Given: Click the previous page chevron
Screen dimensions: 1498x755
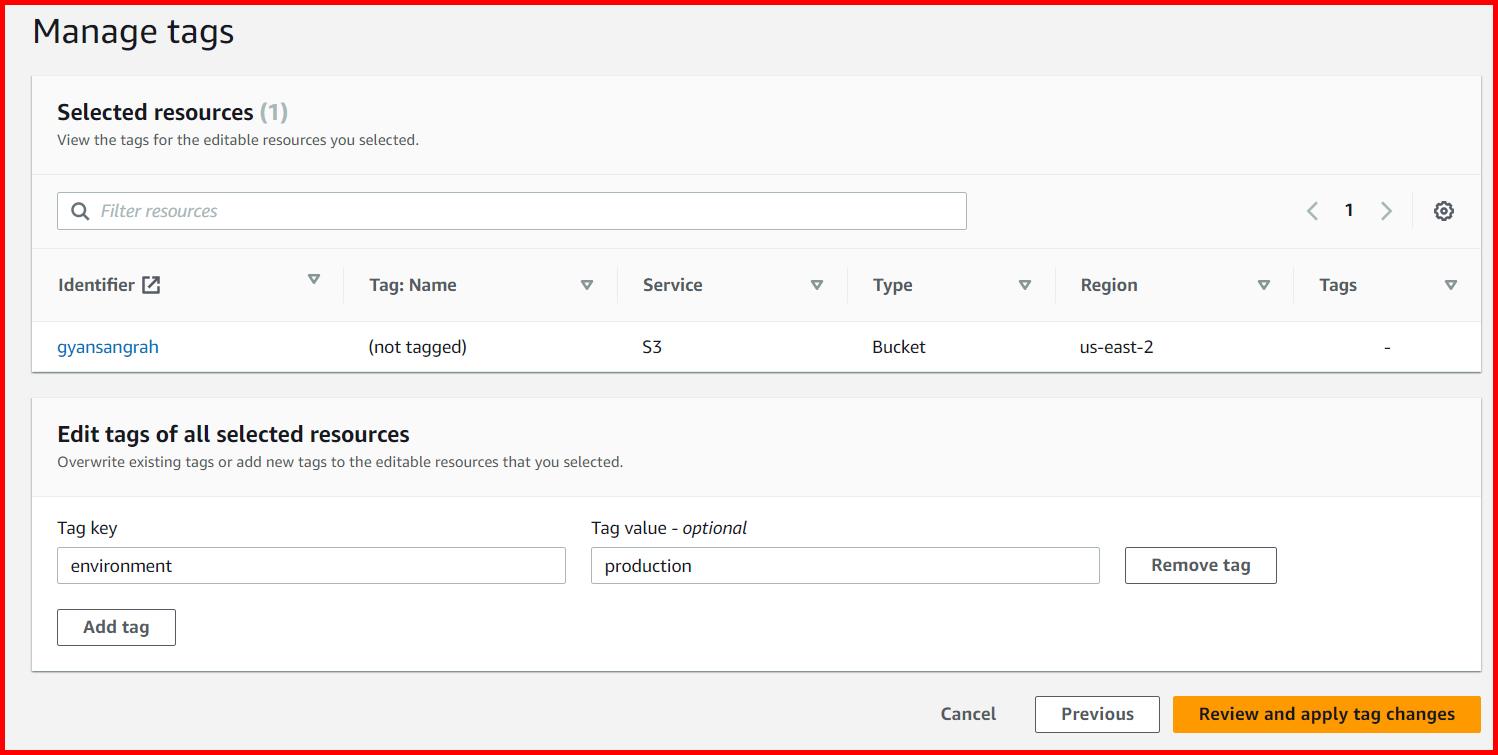Looking at the screenshot, I should (1312, 211).
